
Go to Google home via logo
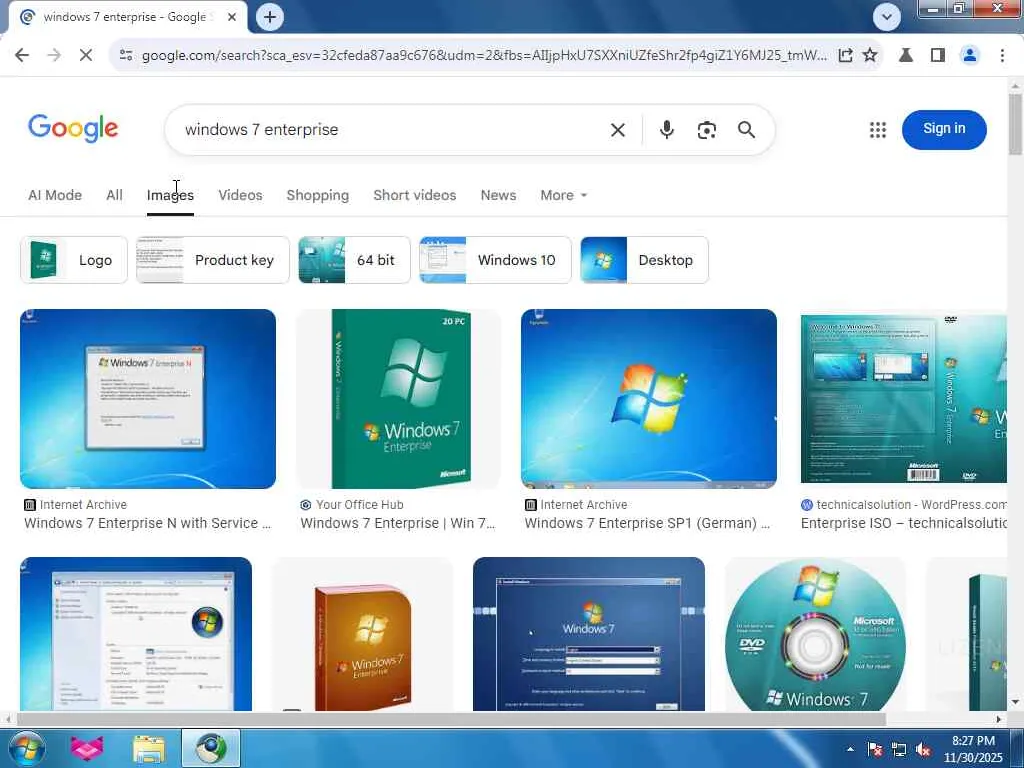[x=73, y=128]
